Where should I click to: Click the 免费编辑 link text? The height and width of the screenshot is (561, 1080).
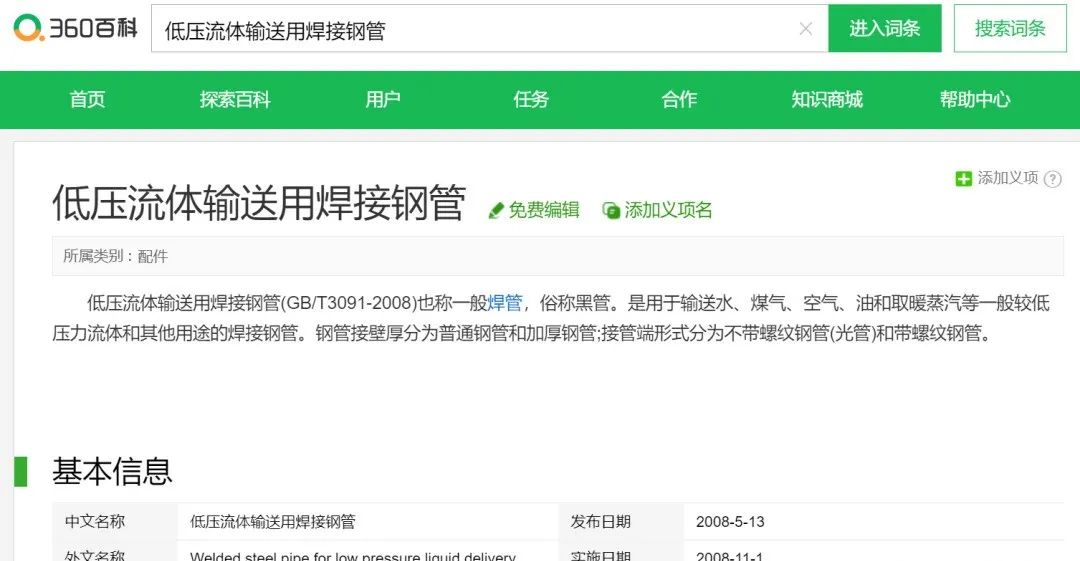pos(544,210)
